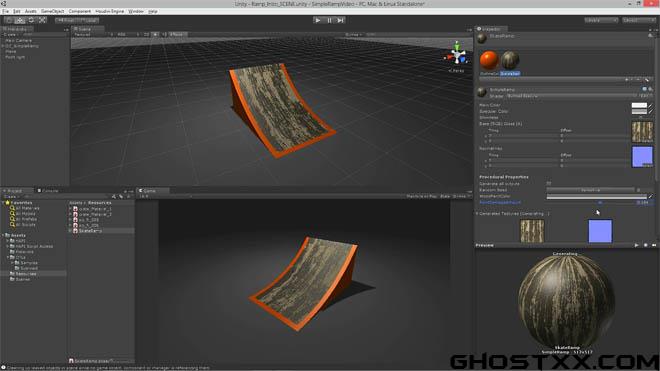Click the Randomize seed button
Screen dimensions: 660x371
click(591, 190)
